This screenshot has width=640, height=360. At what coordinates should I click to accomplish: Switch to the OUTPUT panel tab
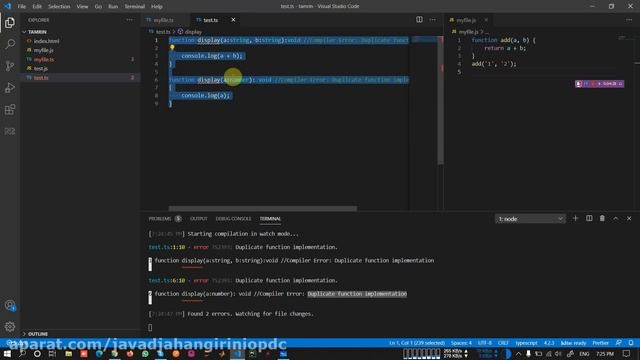tap(199, 219)
